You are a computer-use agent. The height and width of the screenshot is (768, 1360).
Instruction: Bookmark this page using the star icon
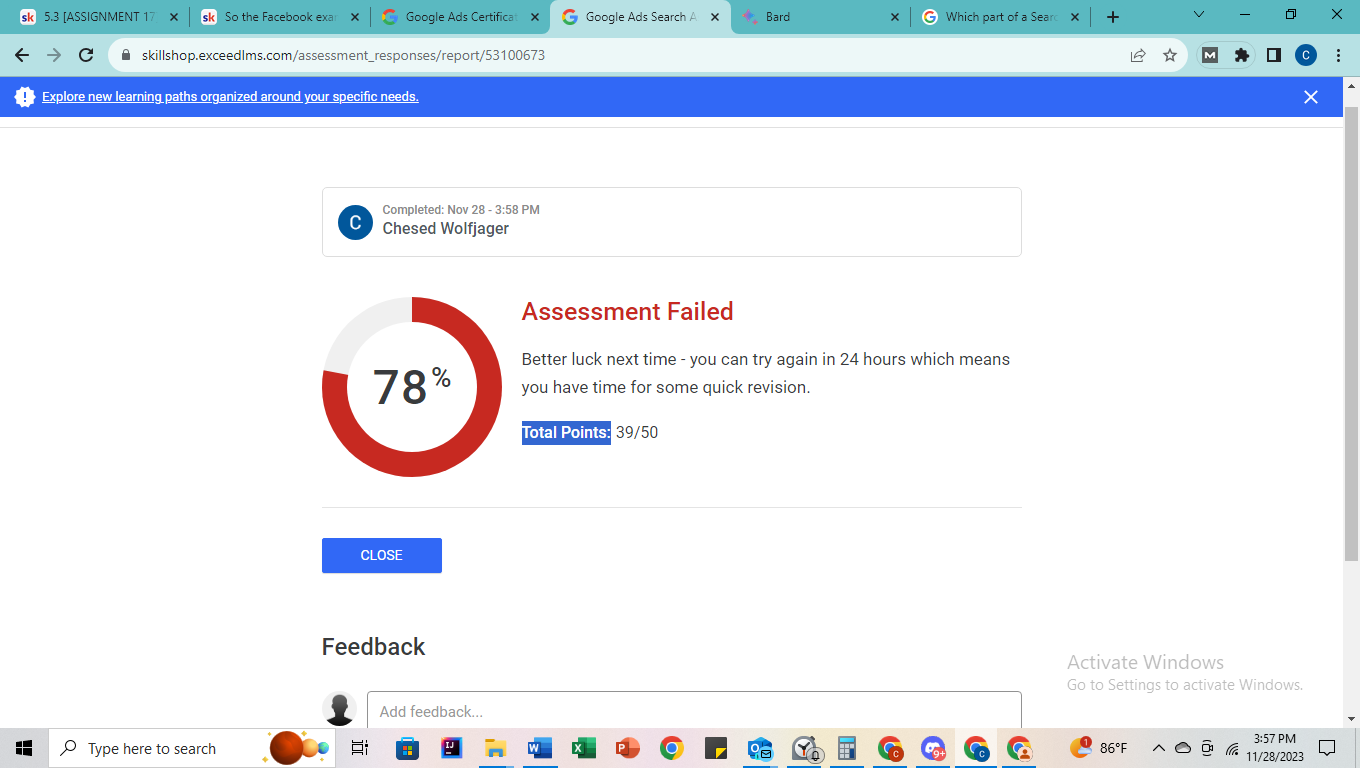pos(1170,55)
